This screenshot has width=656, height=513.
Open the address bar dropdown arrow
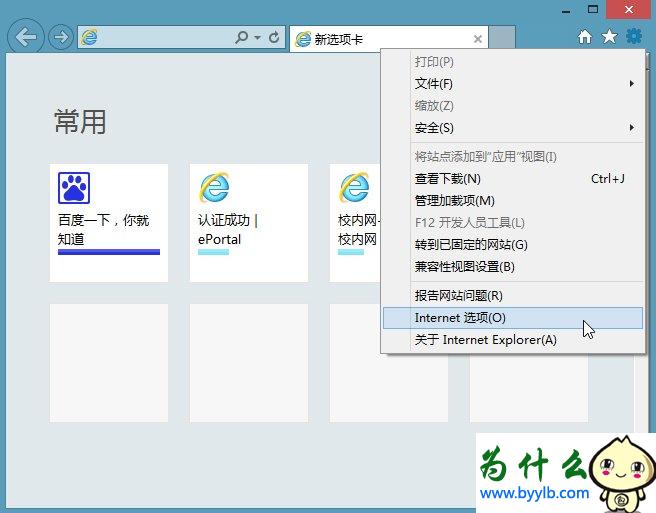click(257, 38)
